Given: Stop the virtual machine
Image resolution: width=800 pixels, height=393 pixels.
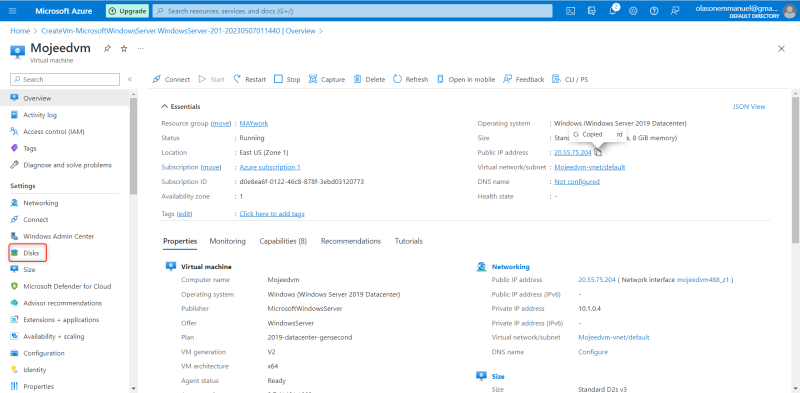Looking at the screenshot, I should tap(287, 79).
